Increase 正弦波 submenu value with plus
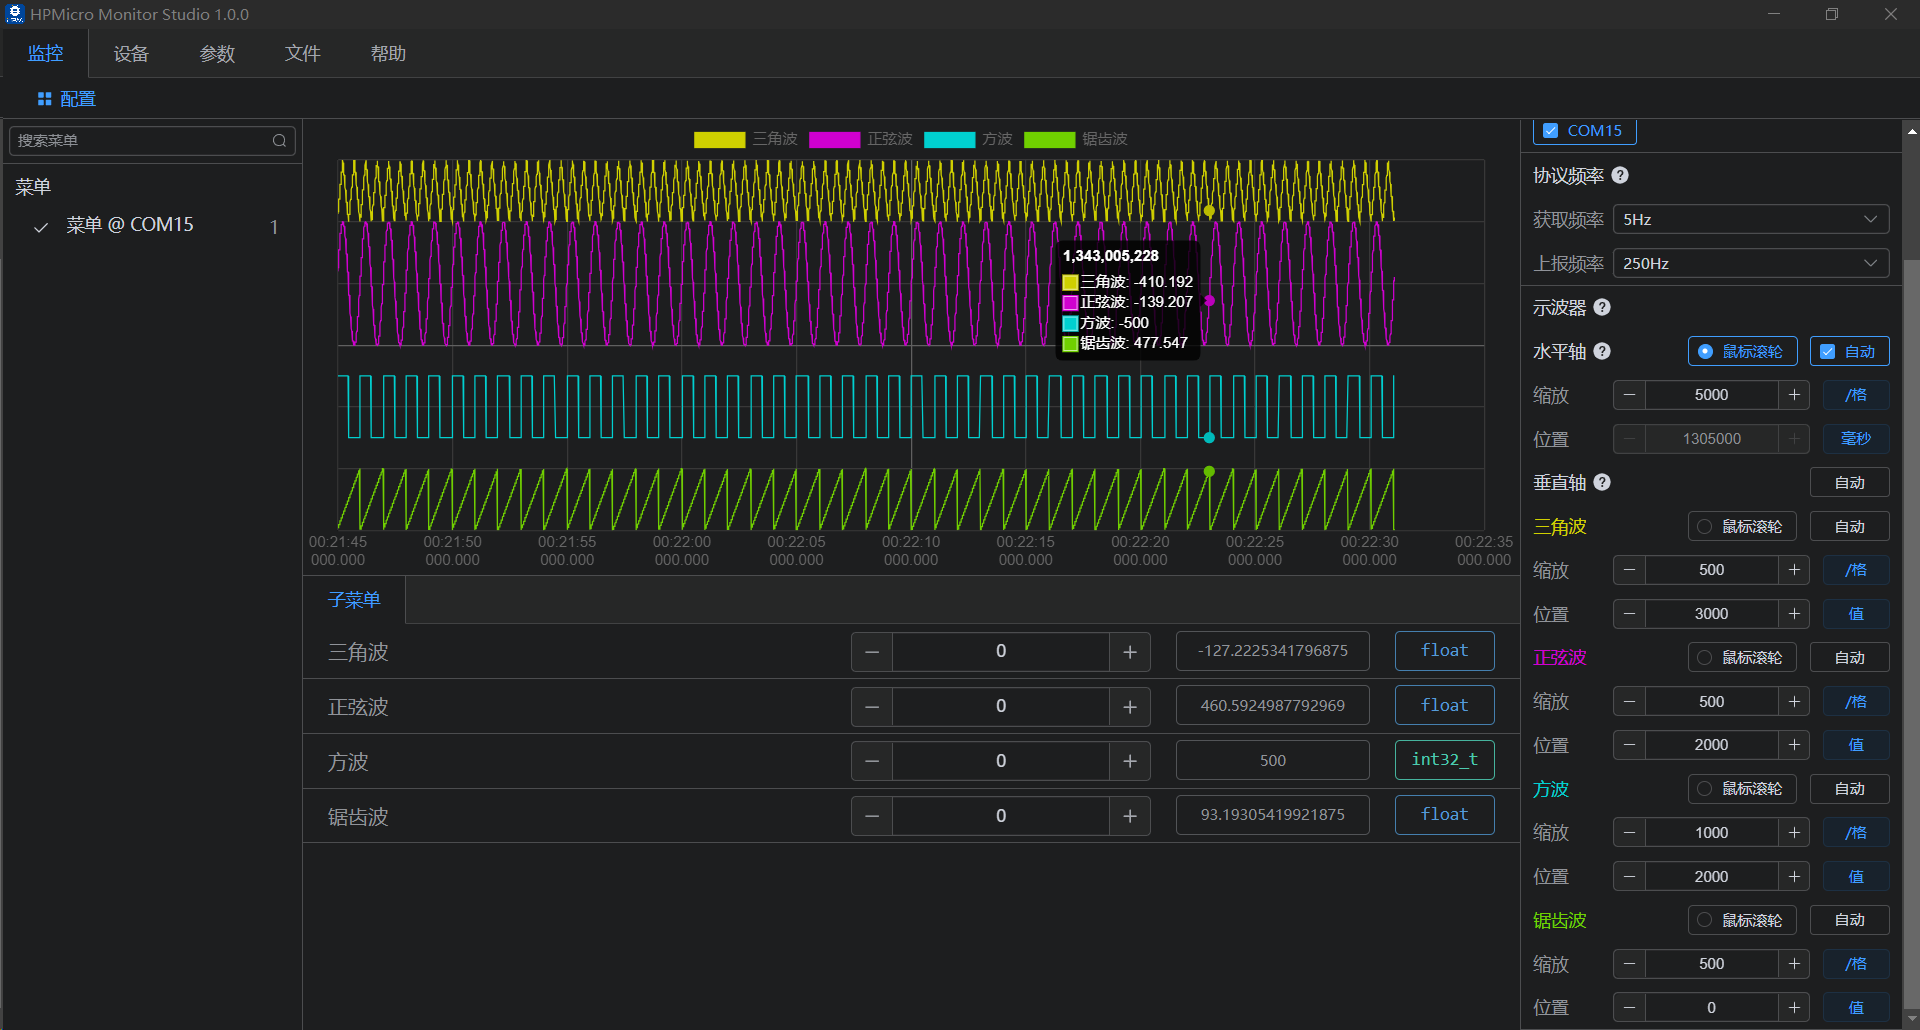This screenshot has height=1030, width=1920. click(1130, 707)
